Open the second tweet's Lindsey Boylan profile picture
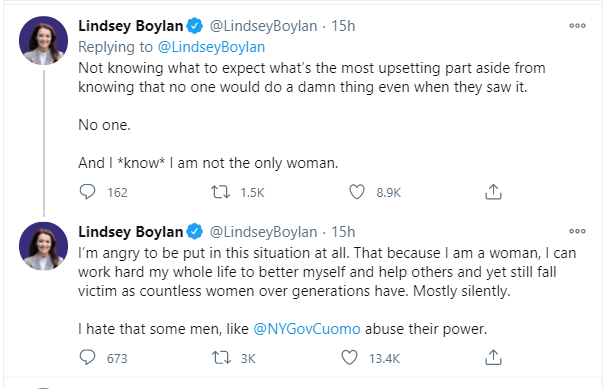 coord(43,246)
